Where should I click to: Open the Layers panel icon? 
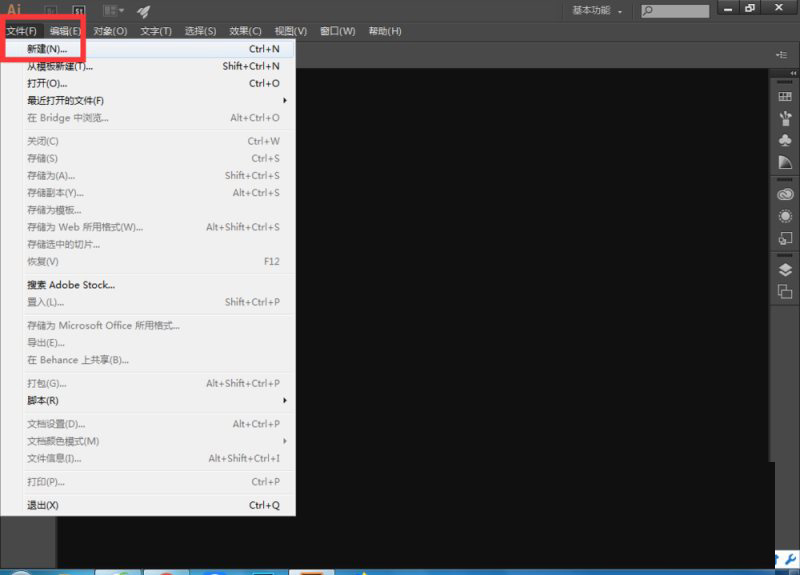pos(785,270)
